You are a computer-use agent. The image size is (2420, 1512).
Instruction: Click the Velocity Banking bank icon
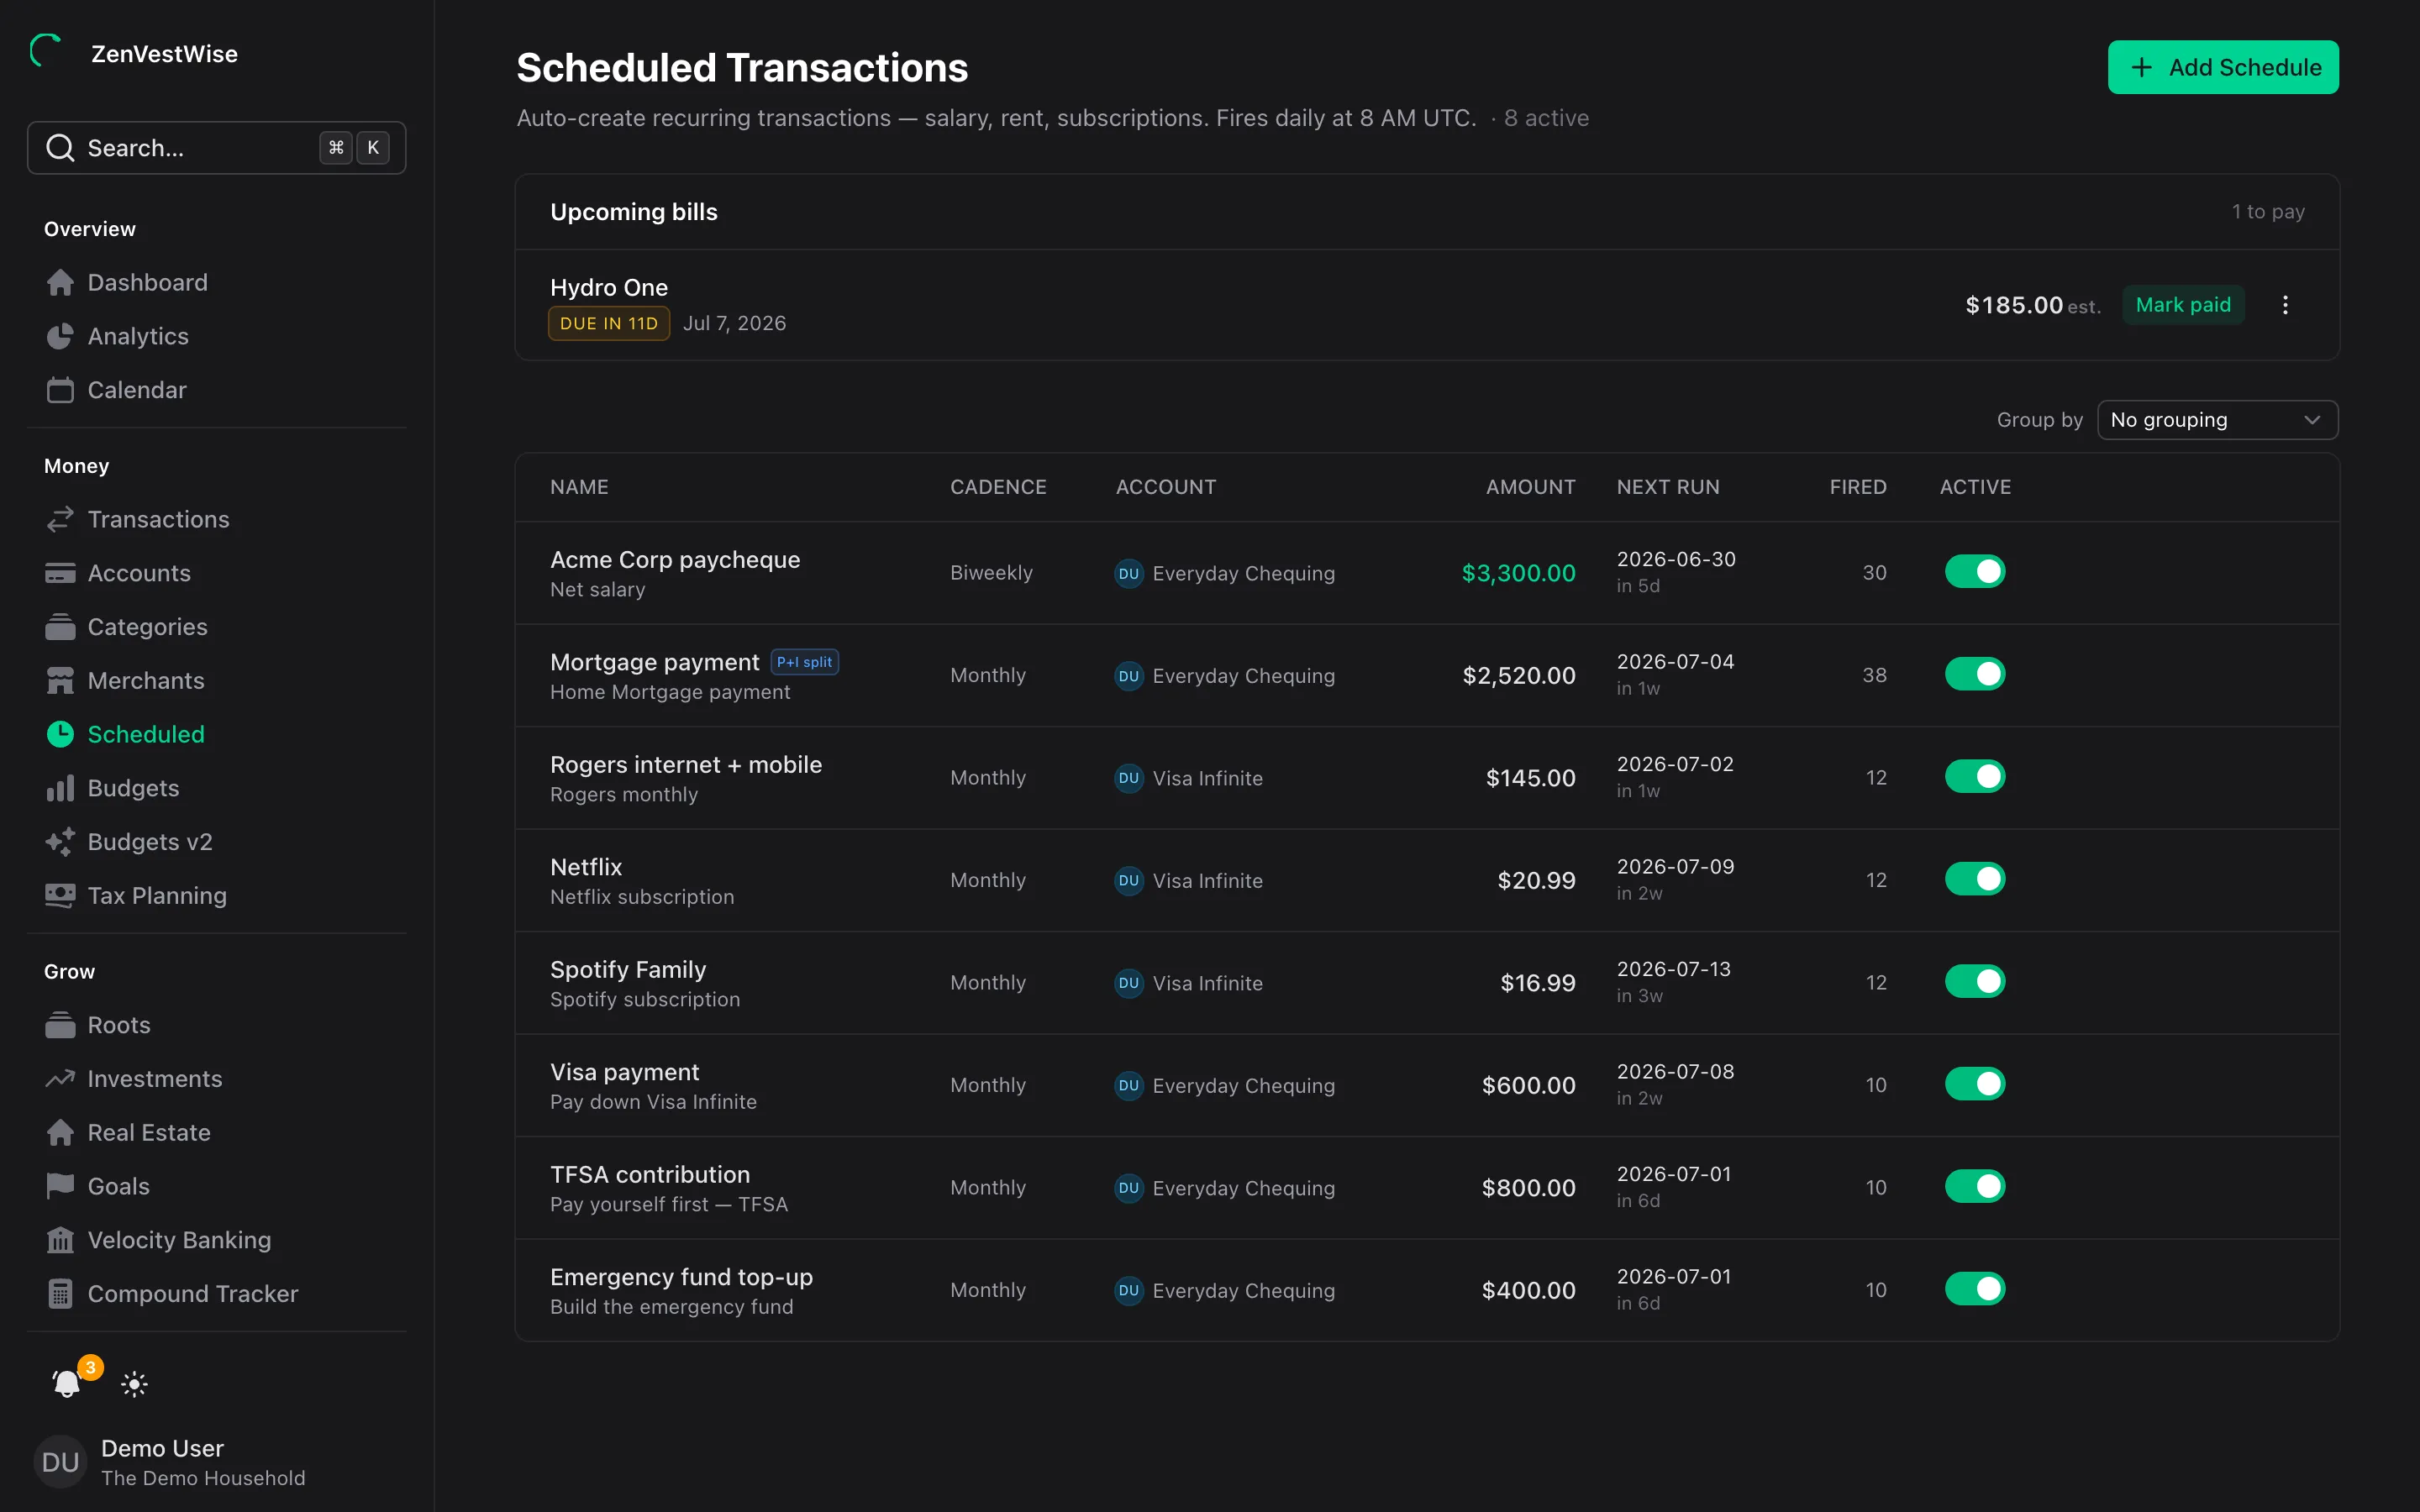pyautogui.click(x=60, y=1240)
